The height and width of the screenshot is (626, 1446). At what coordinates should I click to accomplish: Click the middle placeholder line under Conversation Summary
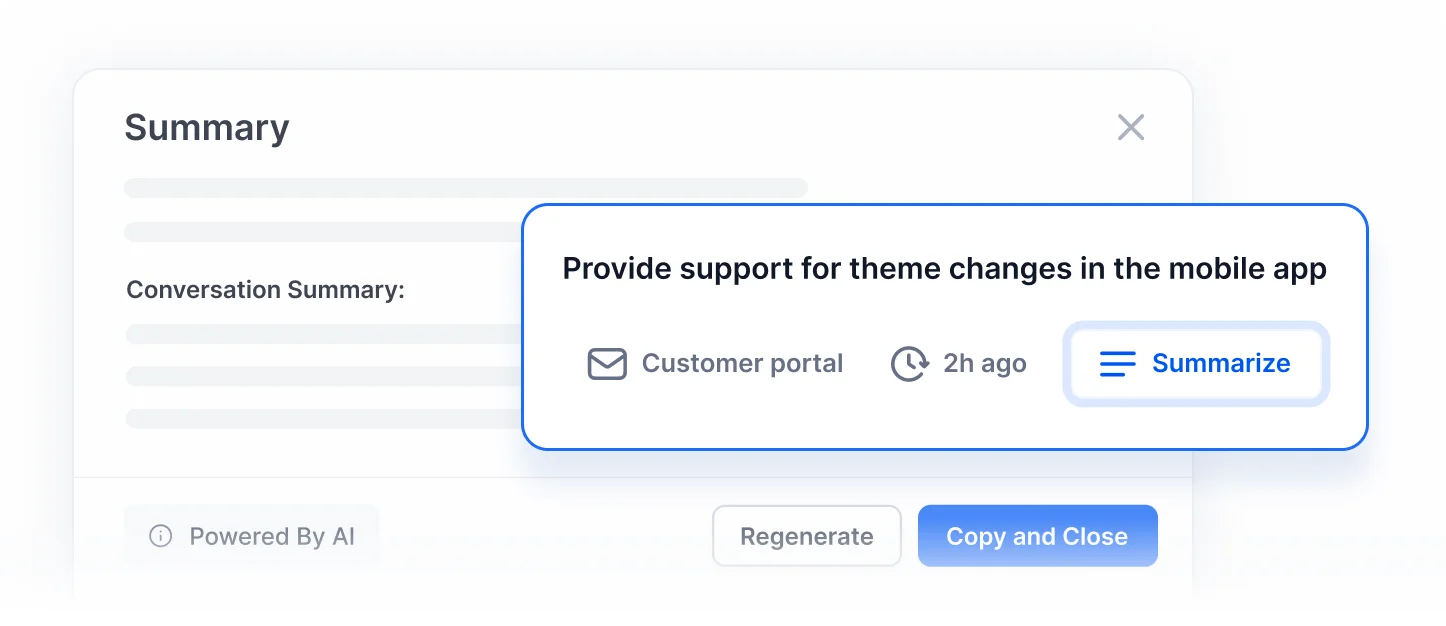click(x=323, y=376)
